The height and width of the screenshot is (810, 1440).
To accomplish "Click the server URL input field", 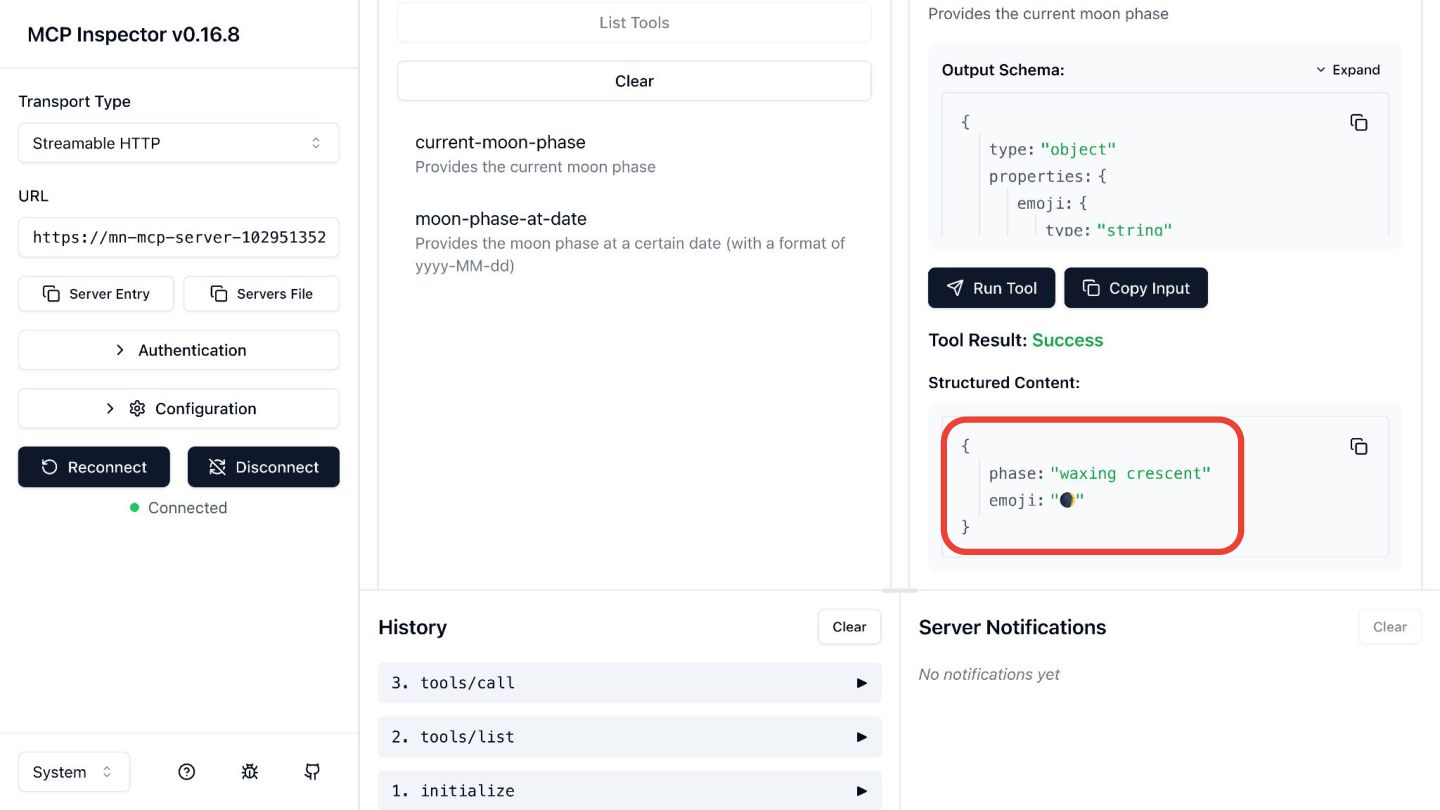I will point(179,237).
